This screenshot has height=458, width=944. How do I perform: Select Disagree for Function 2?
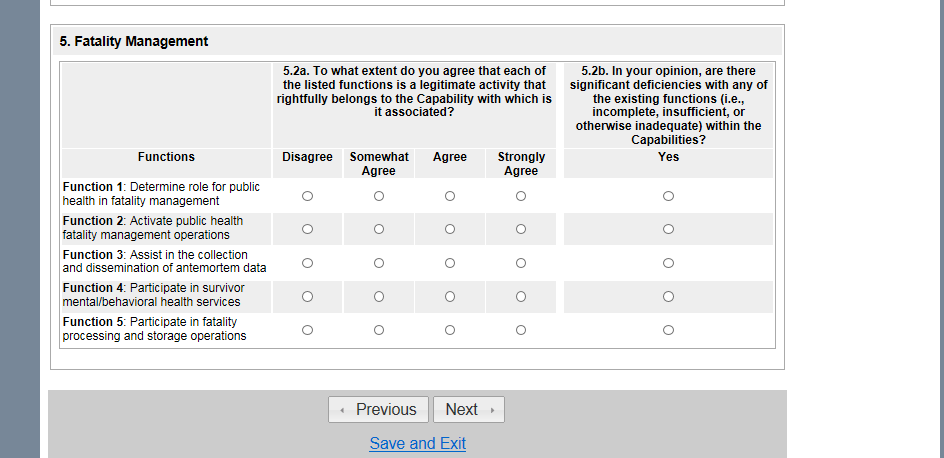[x=307, y=229]
